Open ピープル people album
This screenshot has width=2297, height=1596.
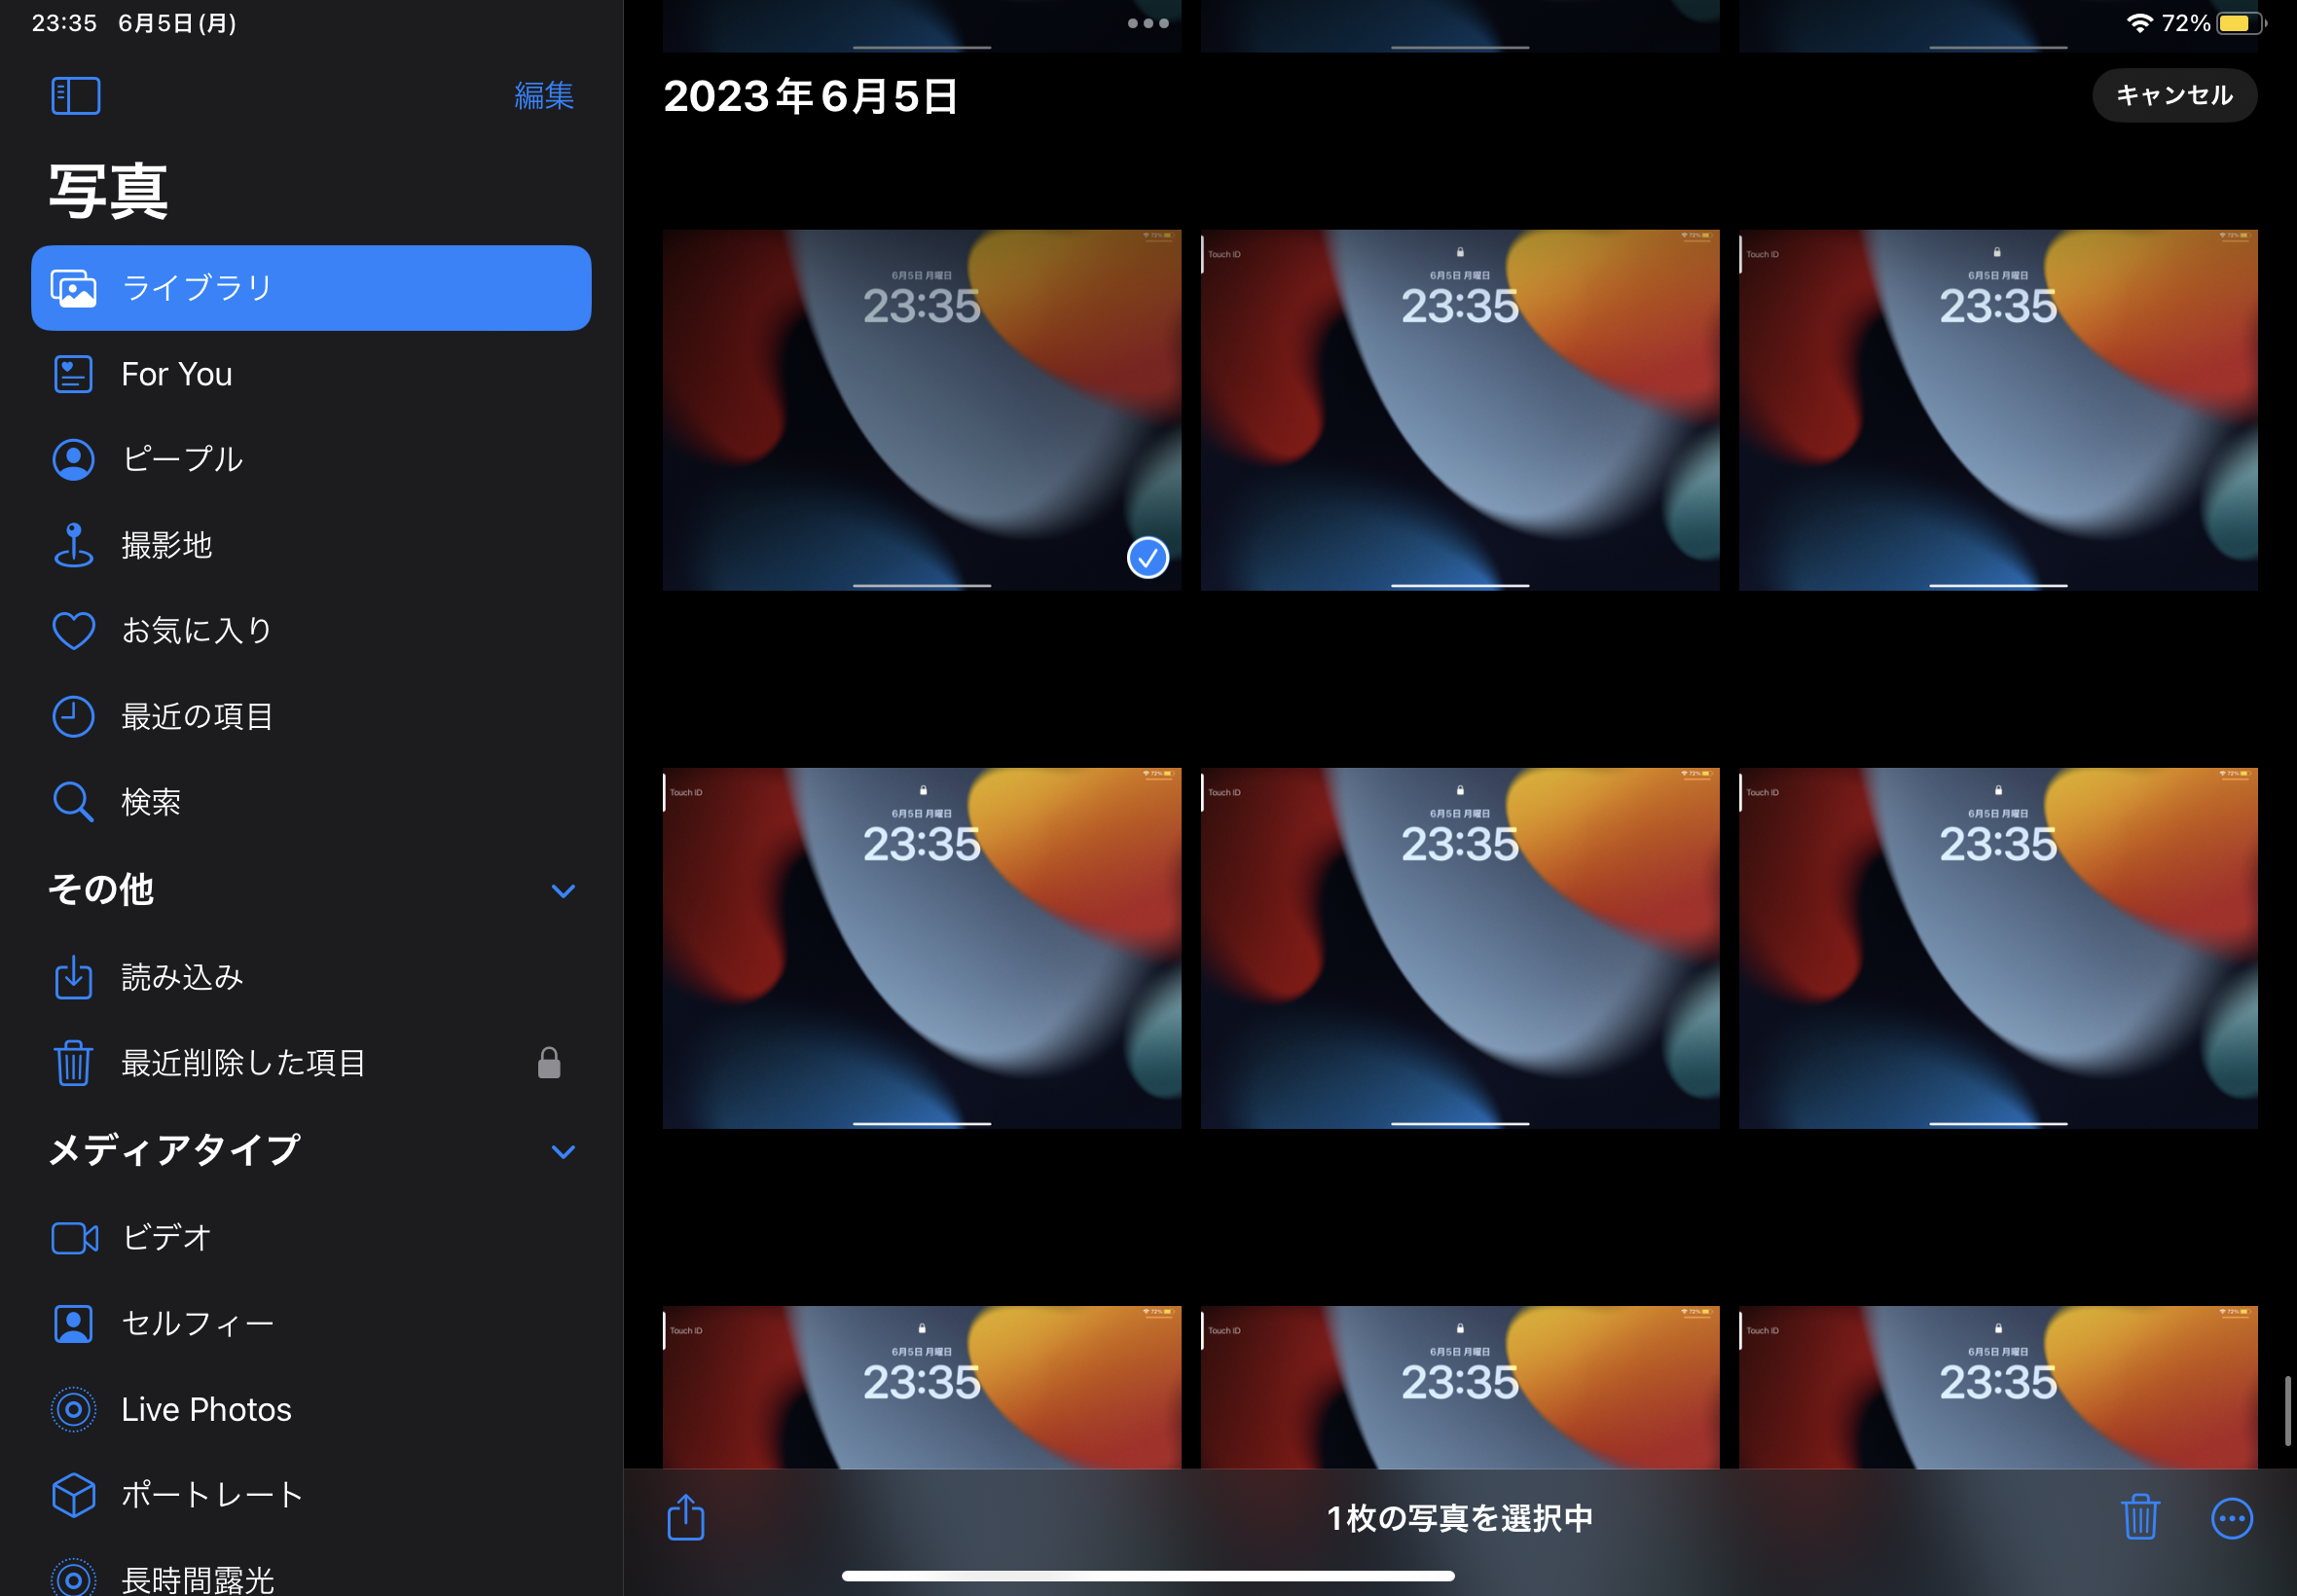pos(181,459)
